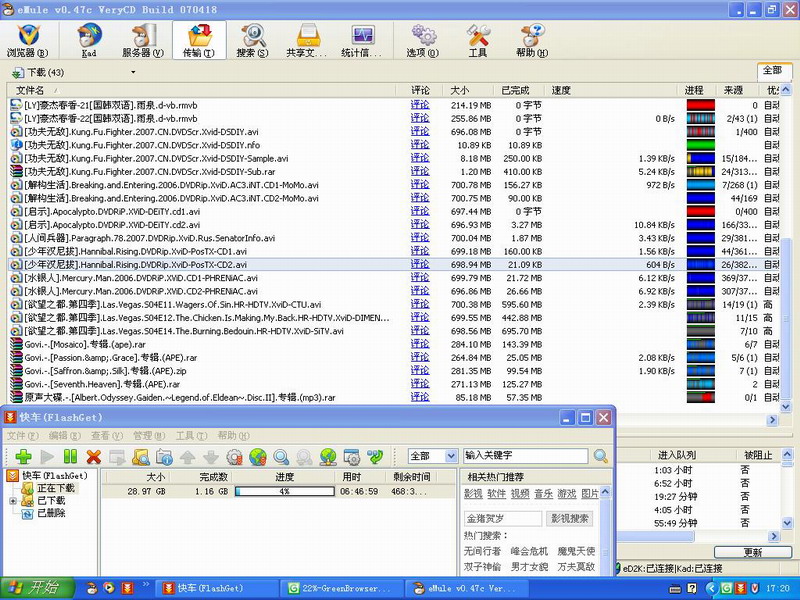Click the gear options icon in FlashGet toolbar
This screenshot has height=600, width=800.
[234, 456]
